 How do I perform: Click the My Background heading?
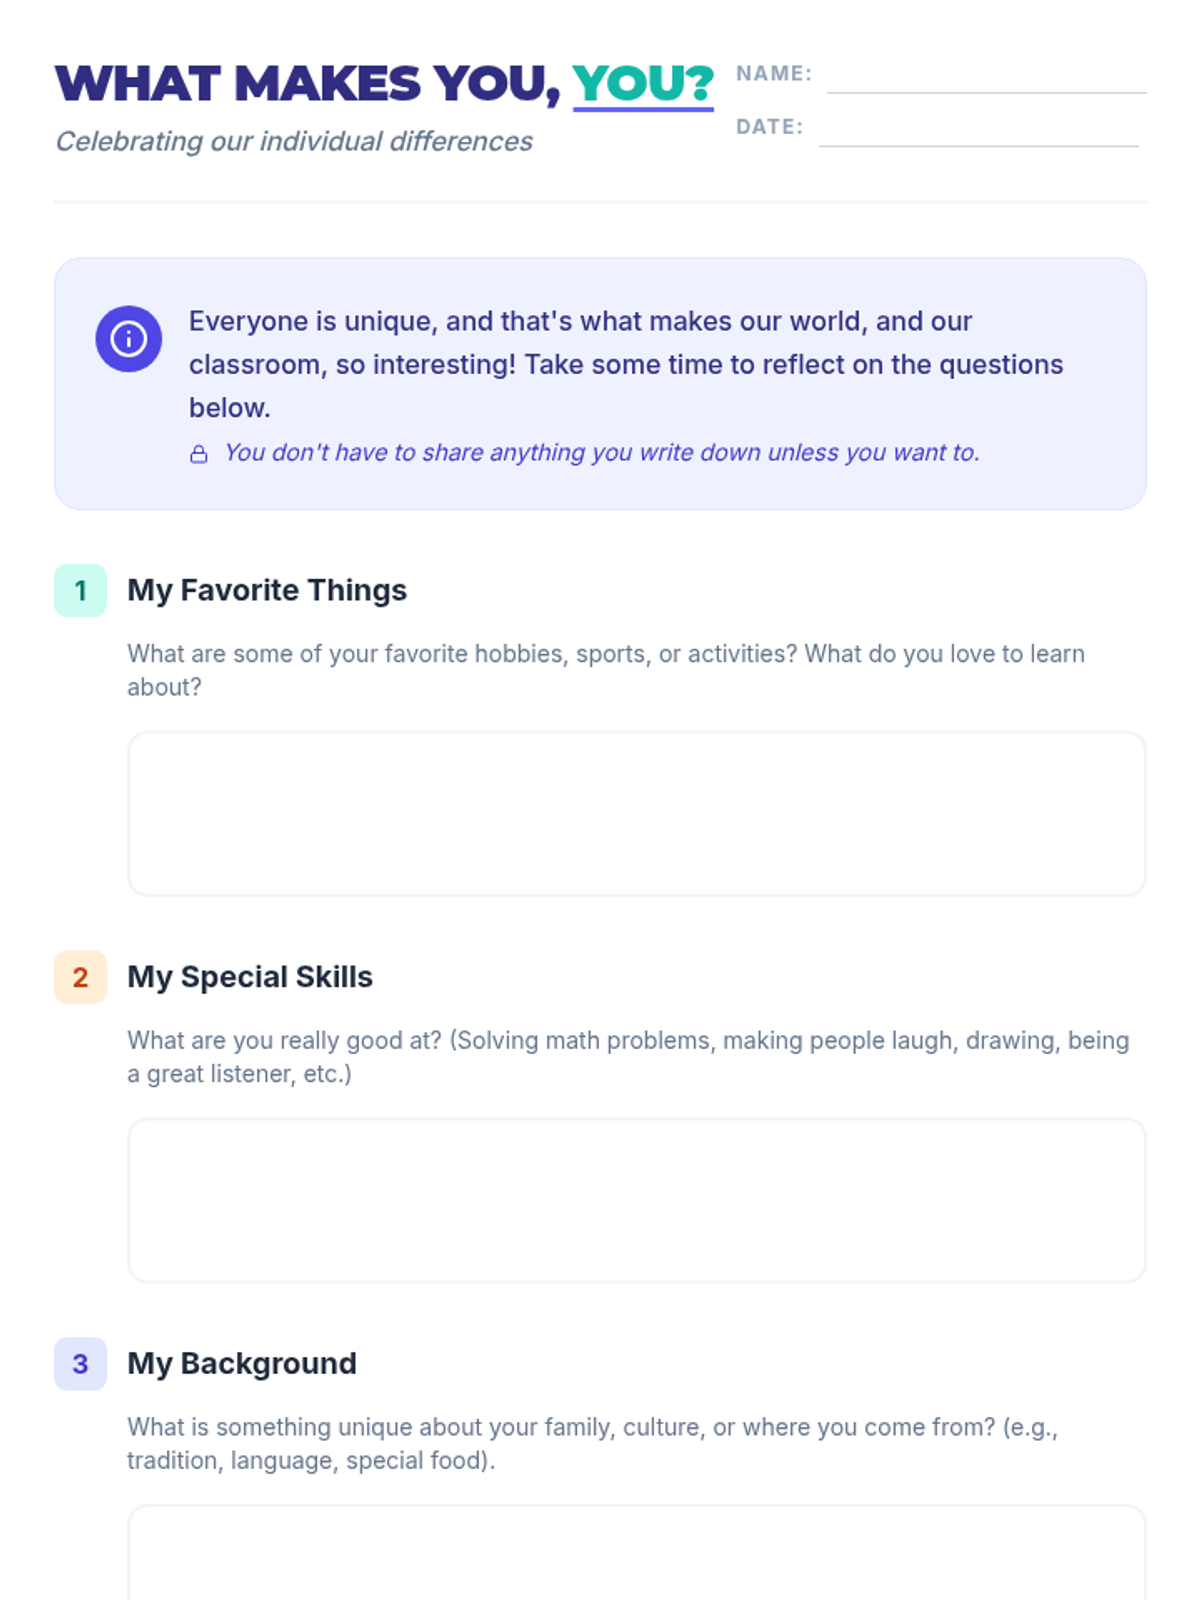pyautogui.click(x=242, y=1364)
